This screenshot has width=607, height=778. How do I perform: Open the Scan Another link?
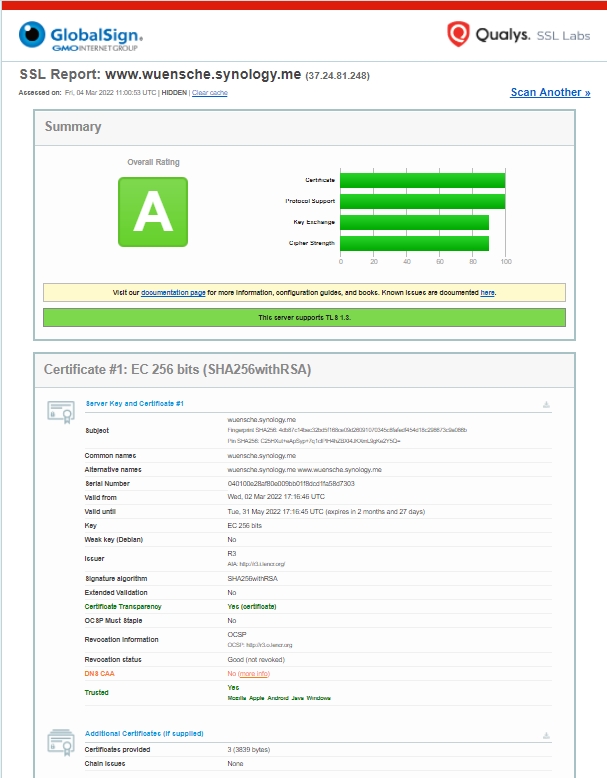point(550,92)
